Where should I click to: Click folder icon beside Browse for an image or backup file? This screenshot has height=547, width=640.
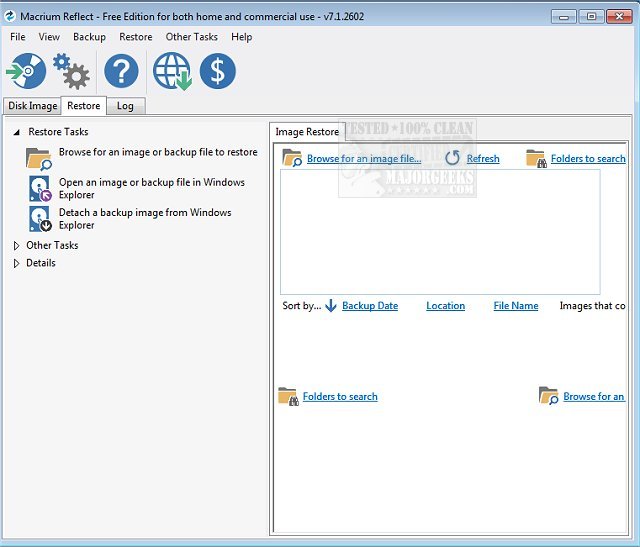coord(39,159)
